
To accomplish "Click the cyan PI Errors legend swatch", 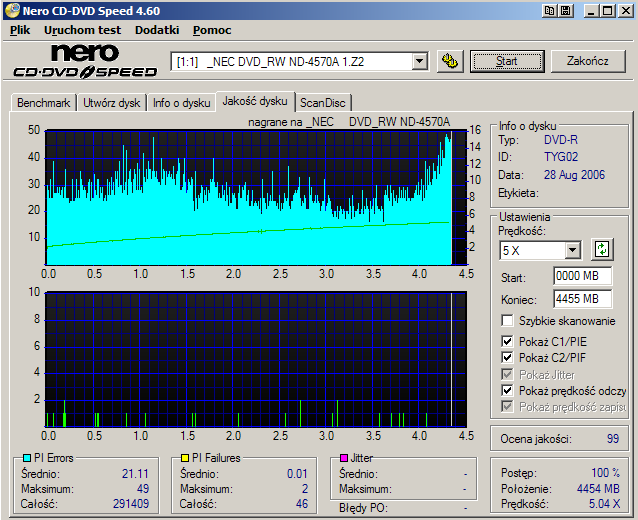I will point(27,458).
